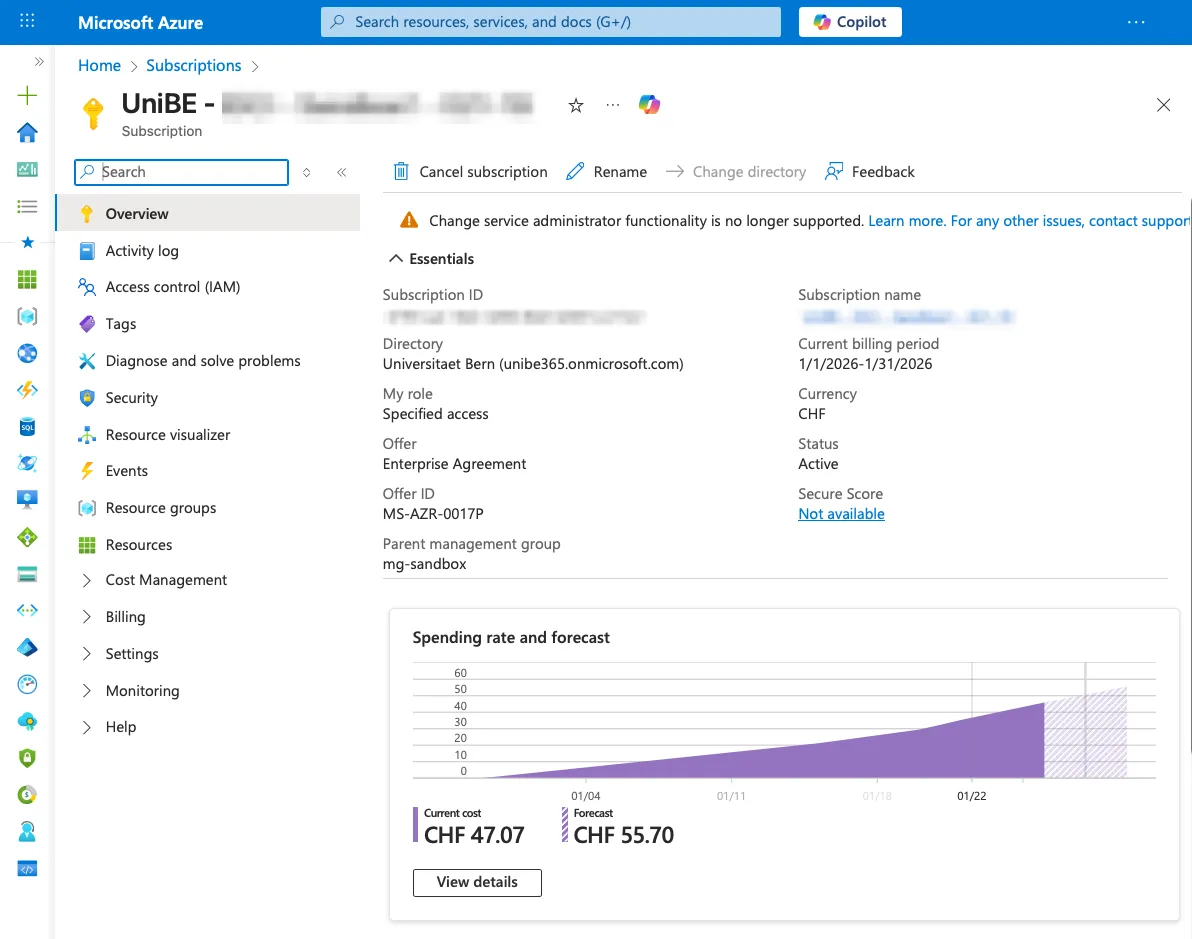This screenshot has height=939, width=1192.
Task: Click the Copilot icon next to subscription title
Action: 649,105
